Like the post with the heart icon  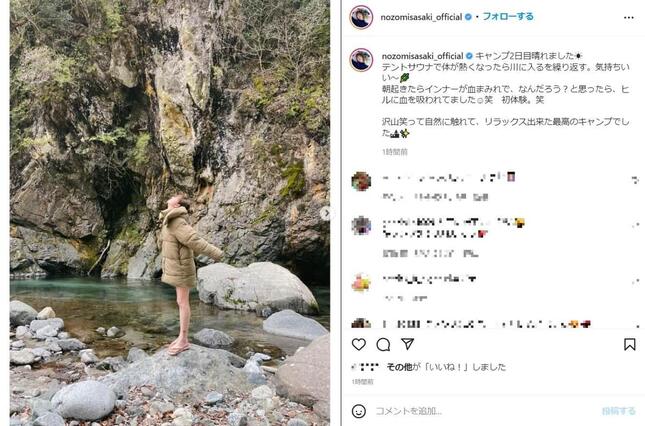[x=359, y=345]
